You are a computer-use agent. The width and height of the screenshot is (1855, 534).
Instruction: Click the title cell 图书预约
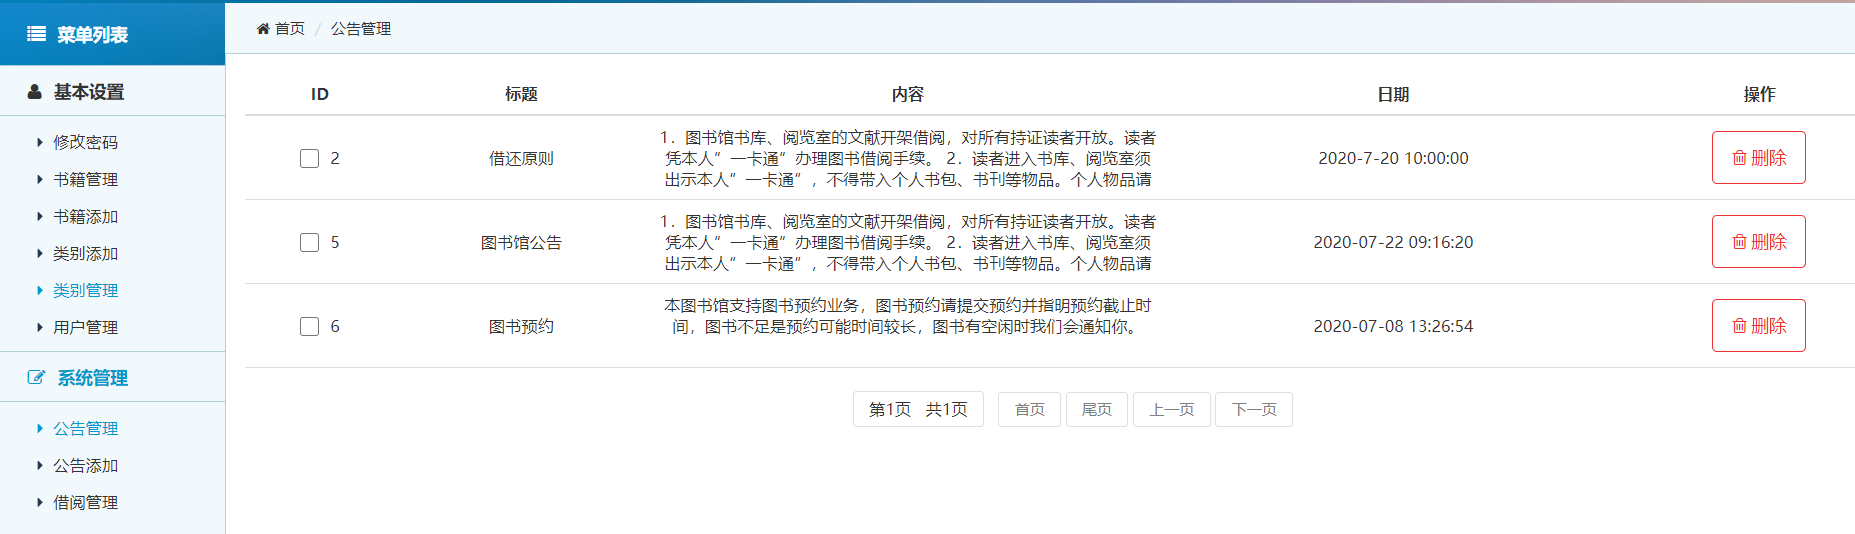click(521, 326)
